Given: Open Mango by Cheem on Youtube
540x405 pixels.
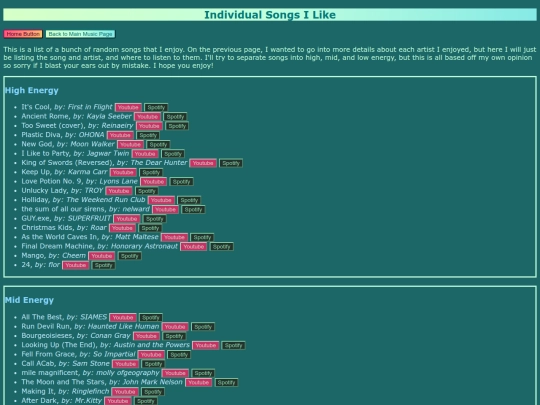Looking at the screenshot, I should click(x=102, y=256).
